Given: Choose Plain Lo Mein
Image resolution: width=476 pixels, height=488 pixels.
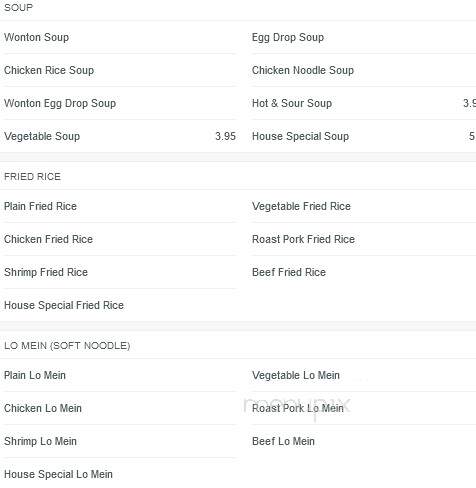Looking at the screenshot, I should click(x=35, y=375).
